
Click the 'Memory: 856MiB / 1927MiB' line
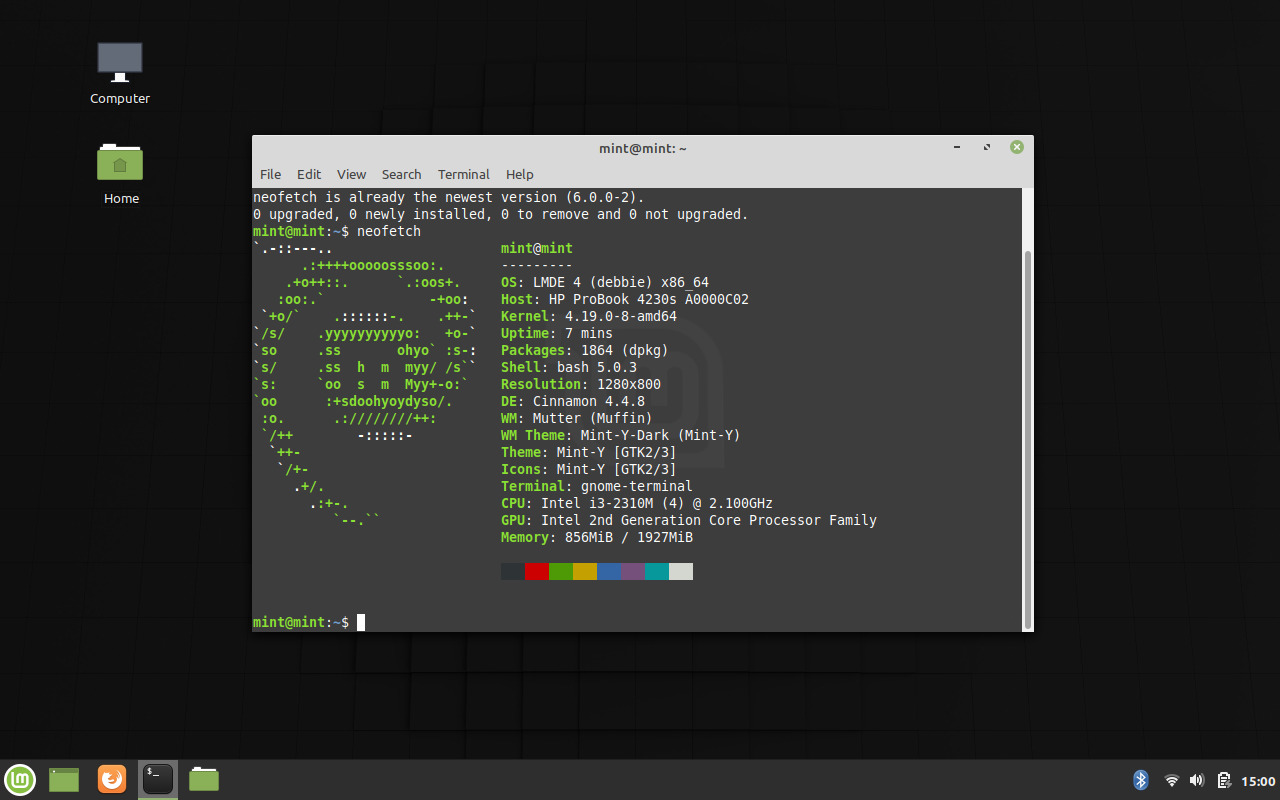[x=597, y=537]
